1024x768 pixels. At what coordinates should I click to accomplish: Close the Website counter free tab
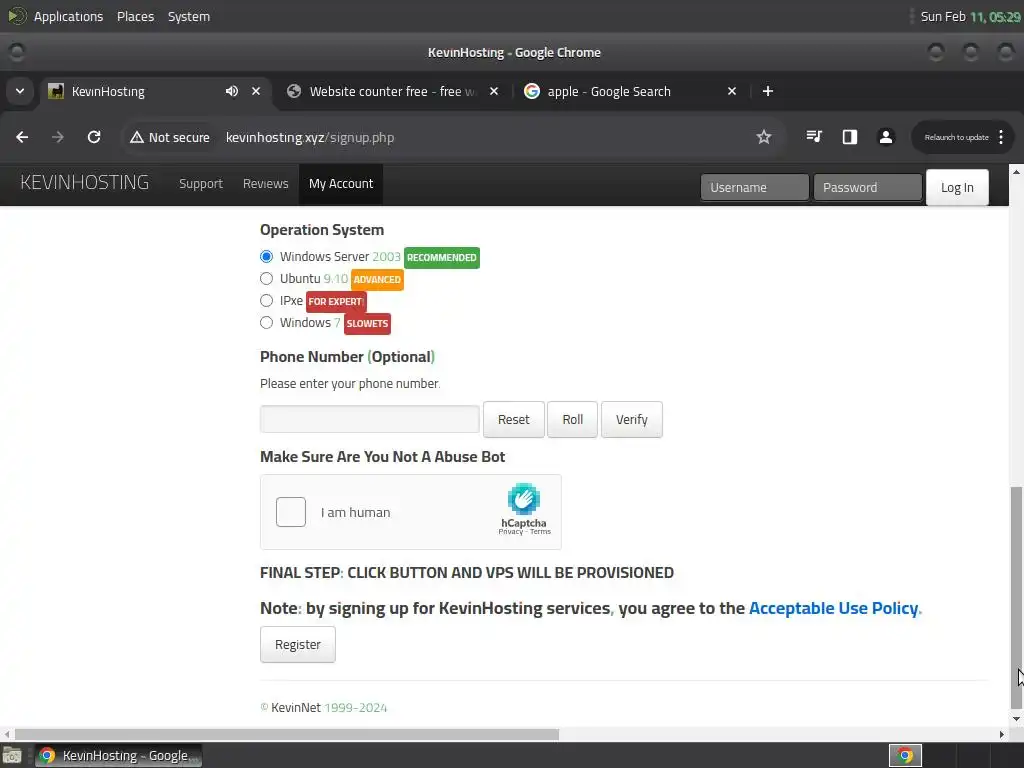click(x=494, y=91)
